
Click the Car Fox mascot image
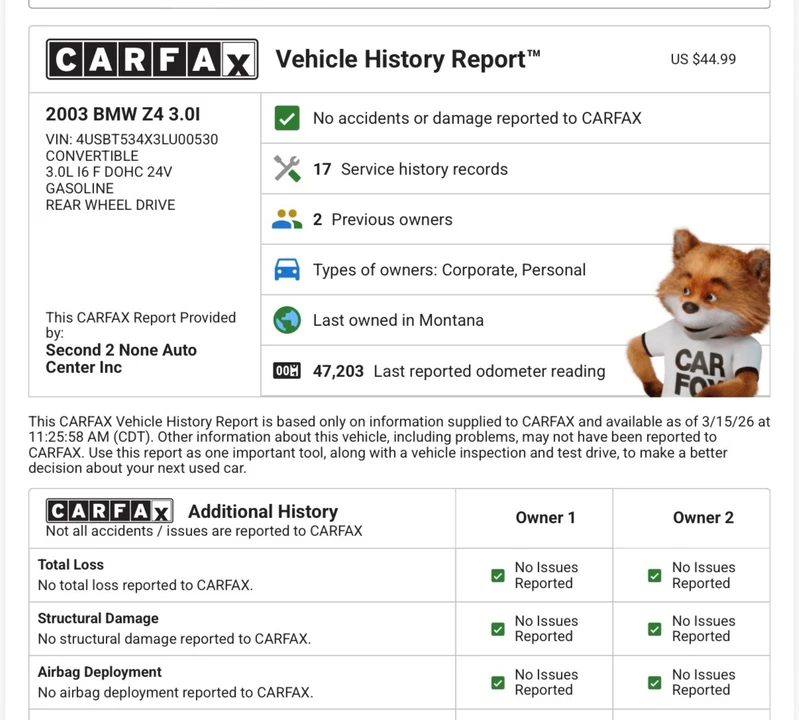click(700, 313)
